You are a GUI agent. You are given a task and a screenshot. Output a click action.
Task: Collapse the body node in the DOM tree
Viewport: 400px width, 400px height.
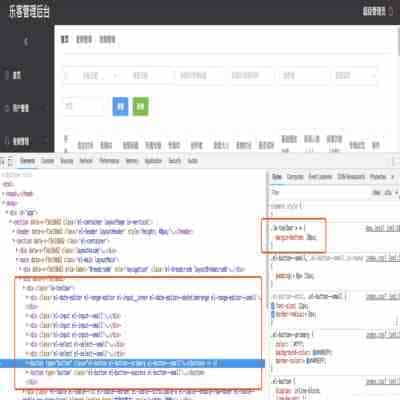point(3,203)
